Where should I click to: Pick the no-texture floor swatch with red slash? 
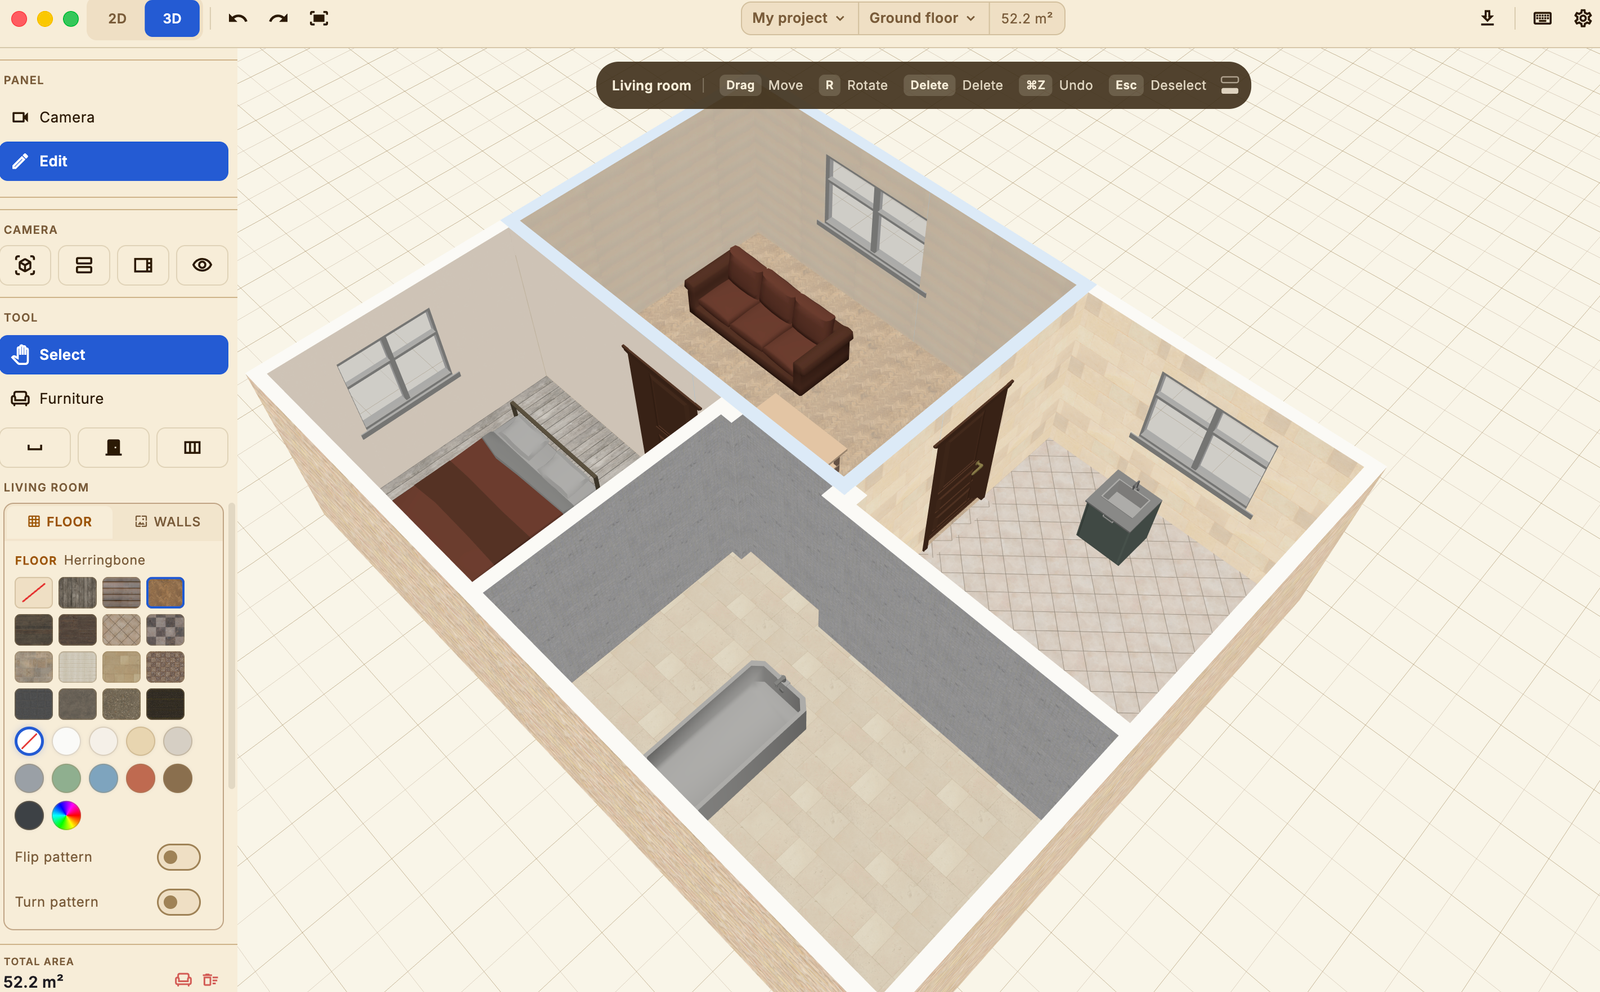tap(34, 593)
